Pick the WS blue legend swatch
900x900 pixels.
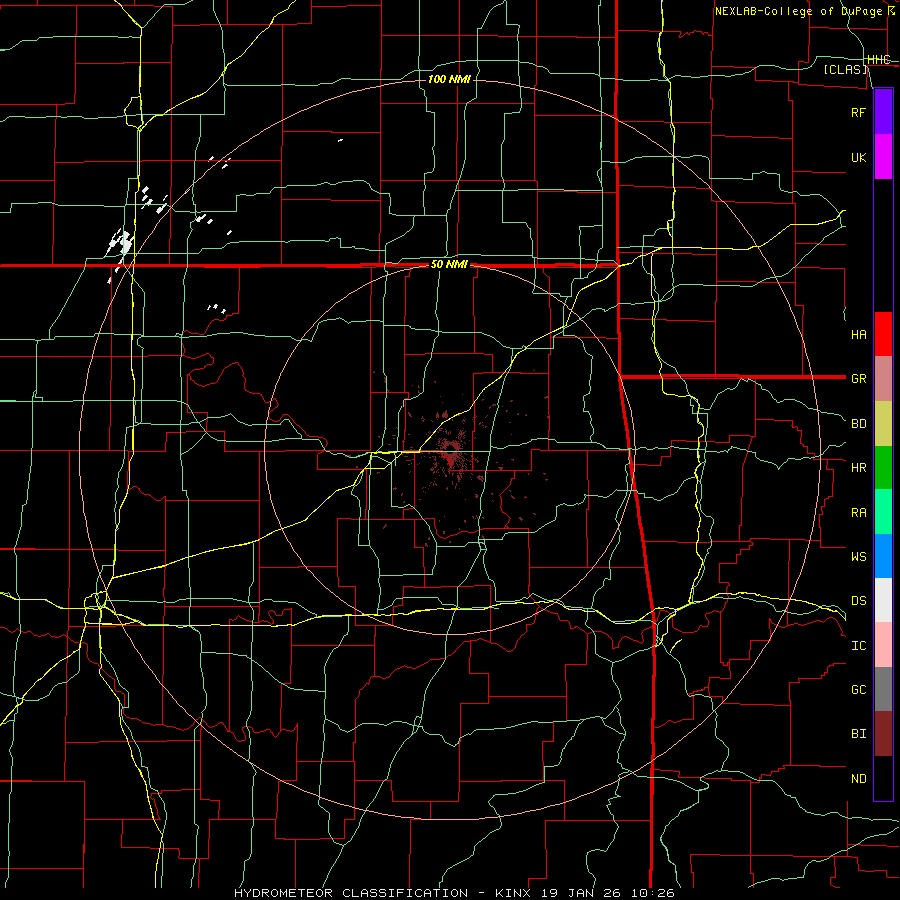click(883, 556)
